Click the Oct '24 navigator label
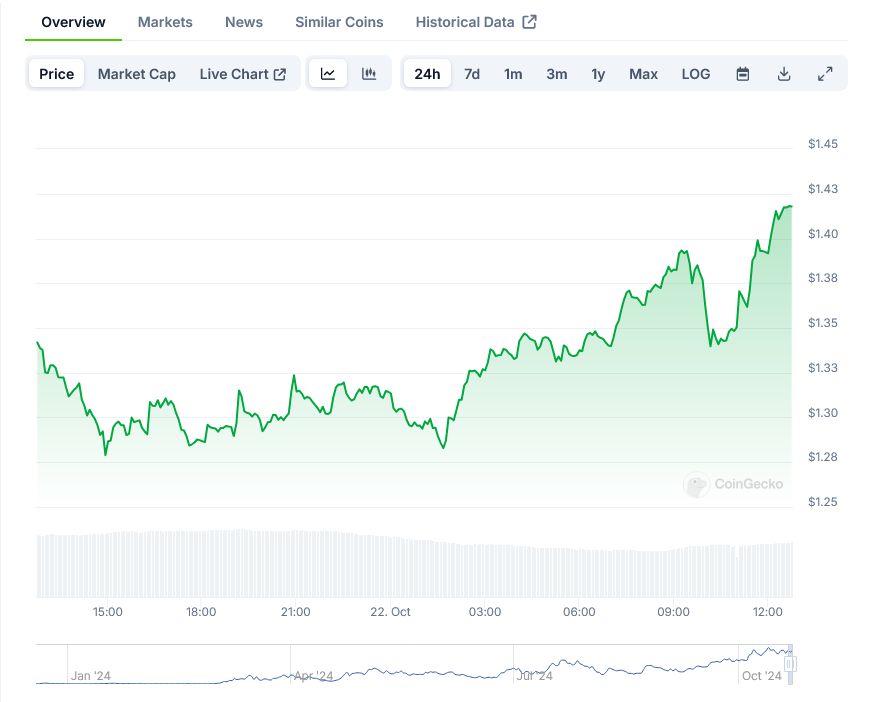The width and height of the screenshot is (871, 702). click(x=762, y=676)
